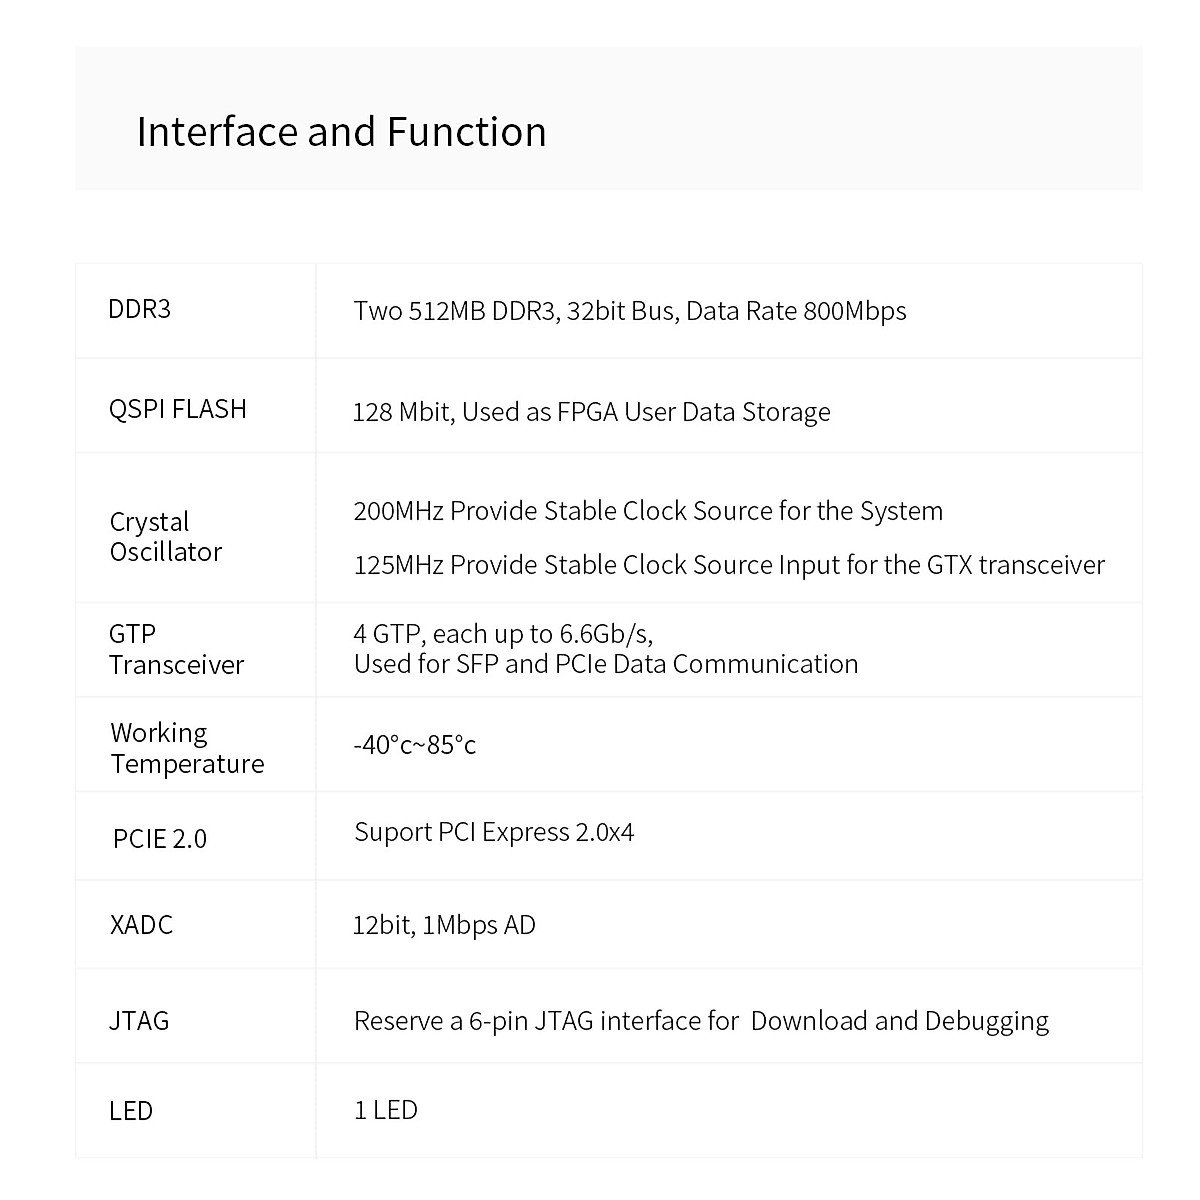The height and width of the screenshot is (1200, 1200).
Task: Click the 125MHz GTX transceiver line
Action: pos(729,565)
